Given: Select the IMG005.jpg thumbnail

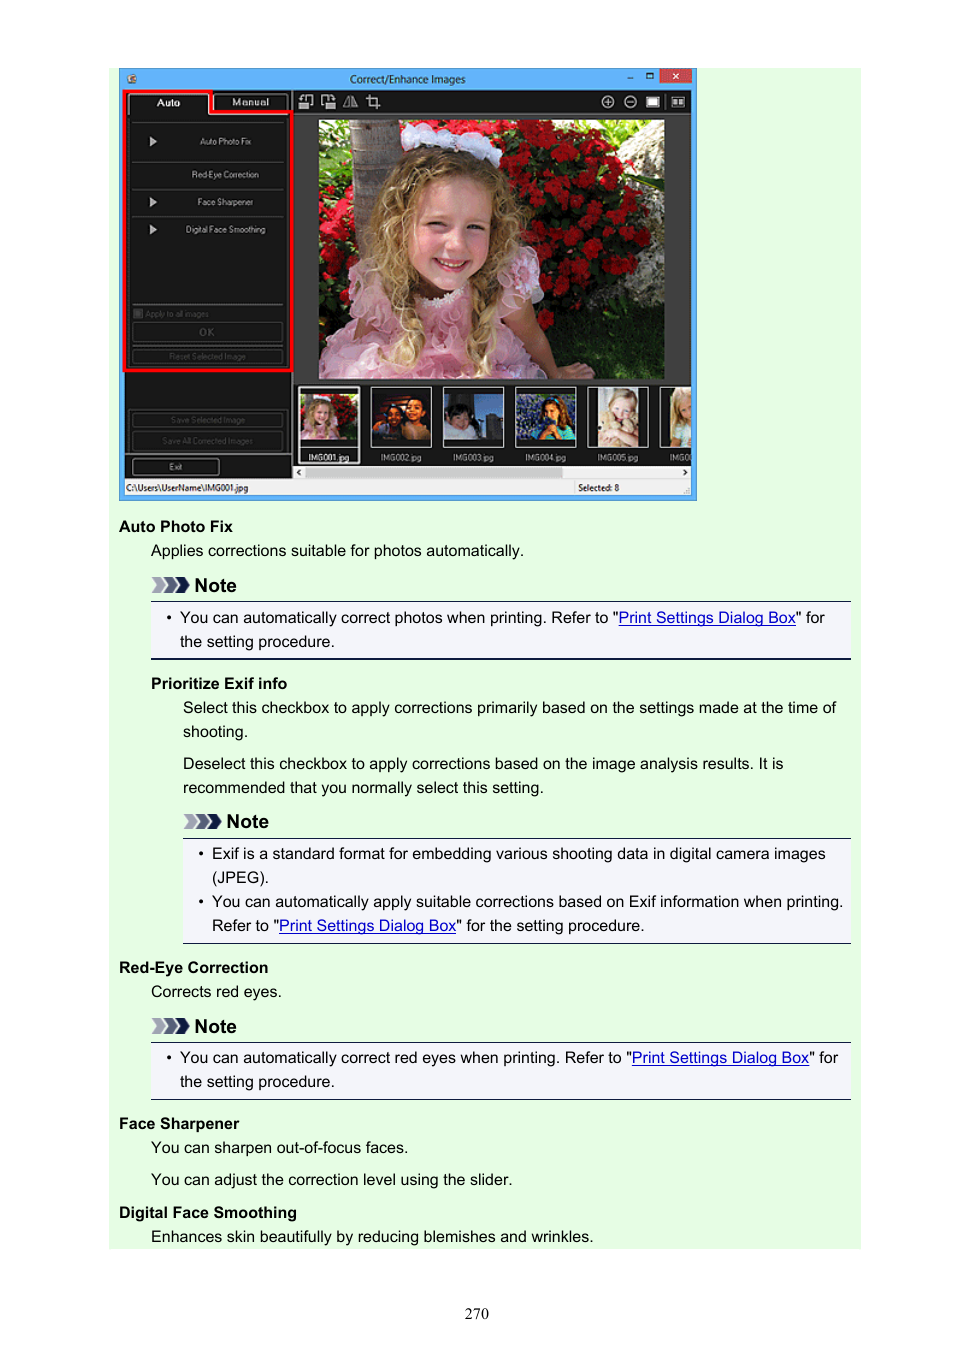Looking at the screenshot, I should (x=618, y=416).
